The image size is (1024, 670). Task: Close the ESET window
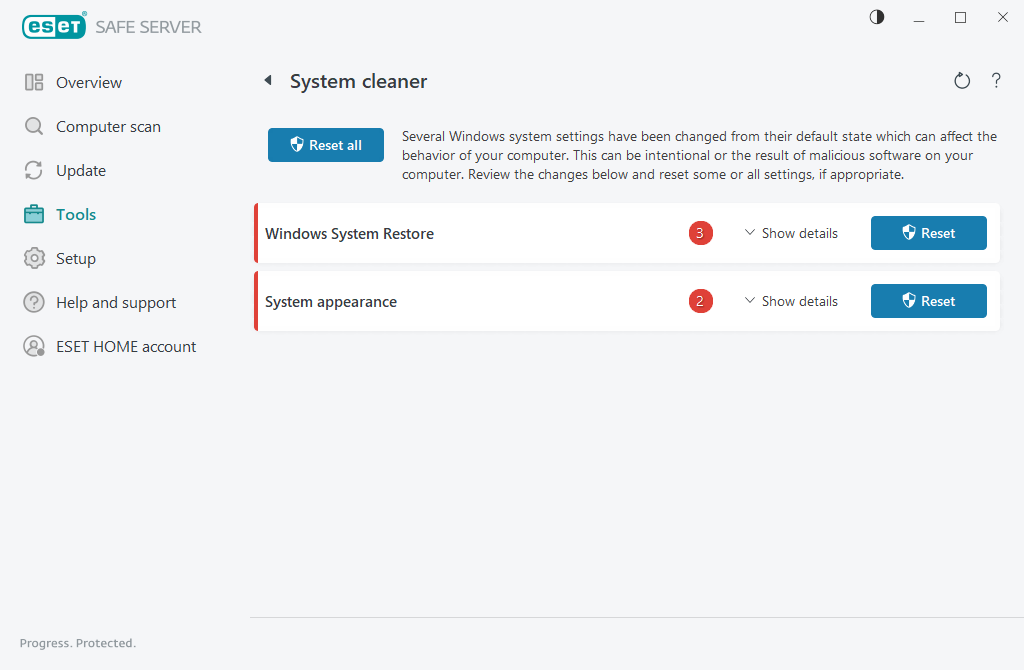[x=1002, y=18]
